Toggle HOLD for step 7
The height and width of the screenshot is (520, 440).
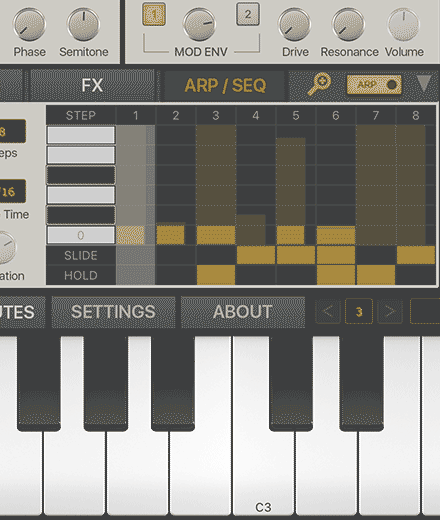(x=376, y=275)
